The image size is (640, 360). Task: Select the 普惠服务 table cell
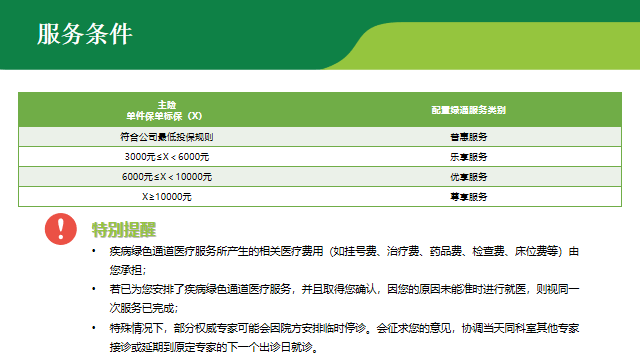469,137
